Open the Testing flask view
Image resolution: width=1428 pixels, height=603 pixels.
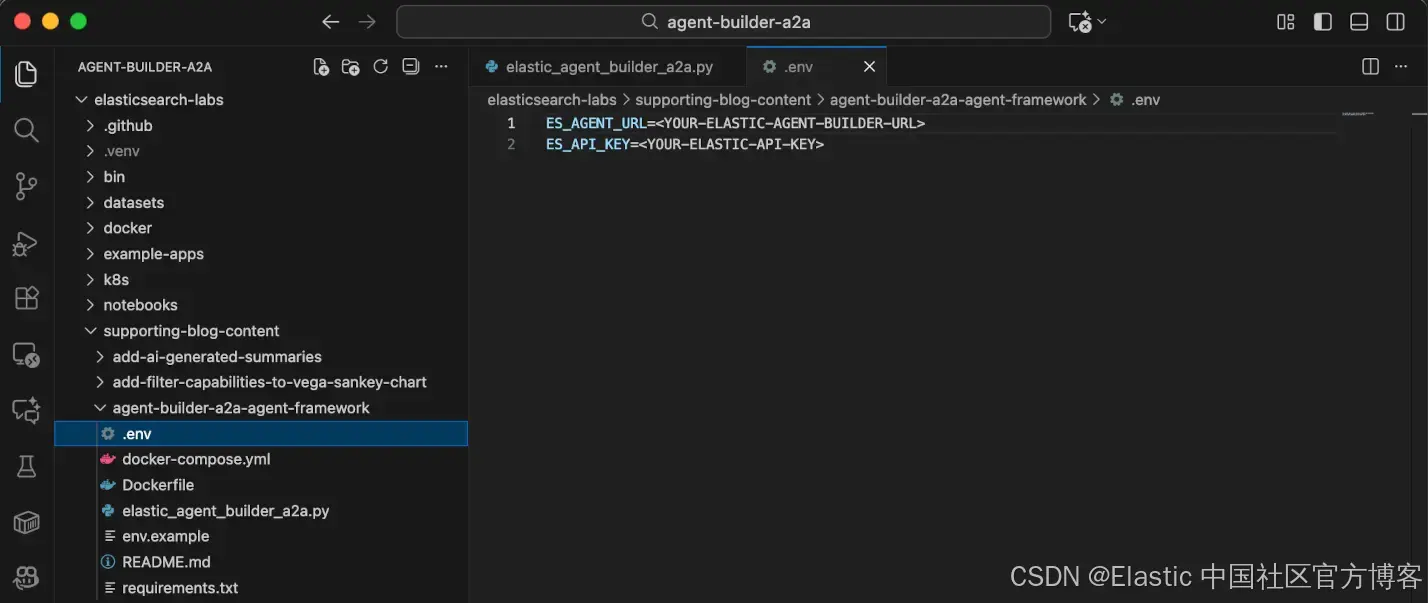[x=27, y=466]
